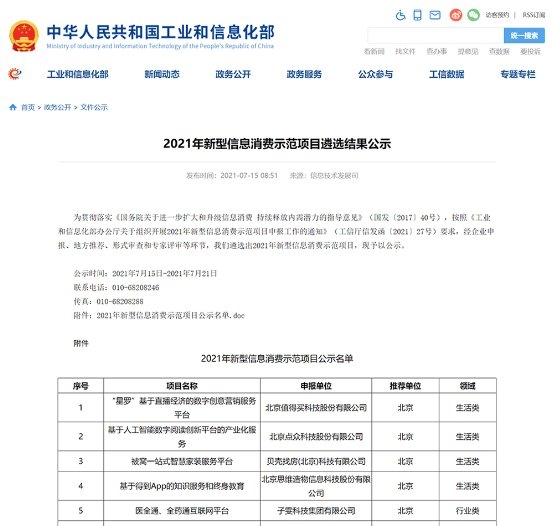The width and height of the screenshot is (554, 526).
Task: Select the 查数据 quick link
Action: click(x=499, y=52)
